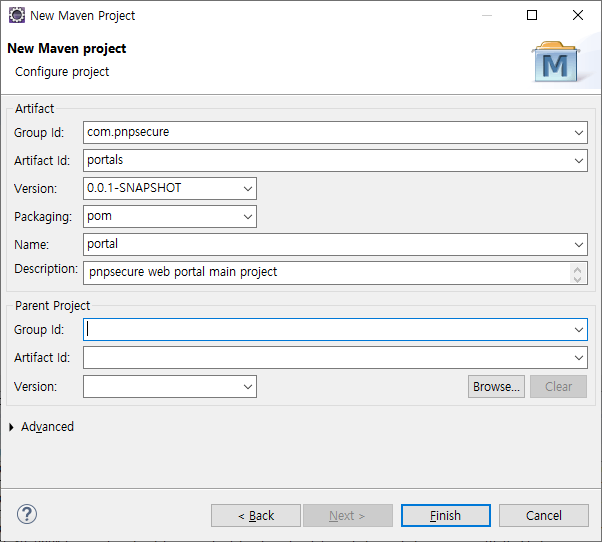Maximize the New Maven Project dialog
This screenshot has height=542, width=602.
[532, 15]
